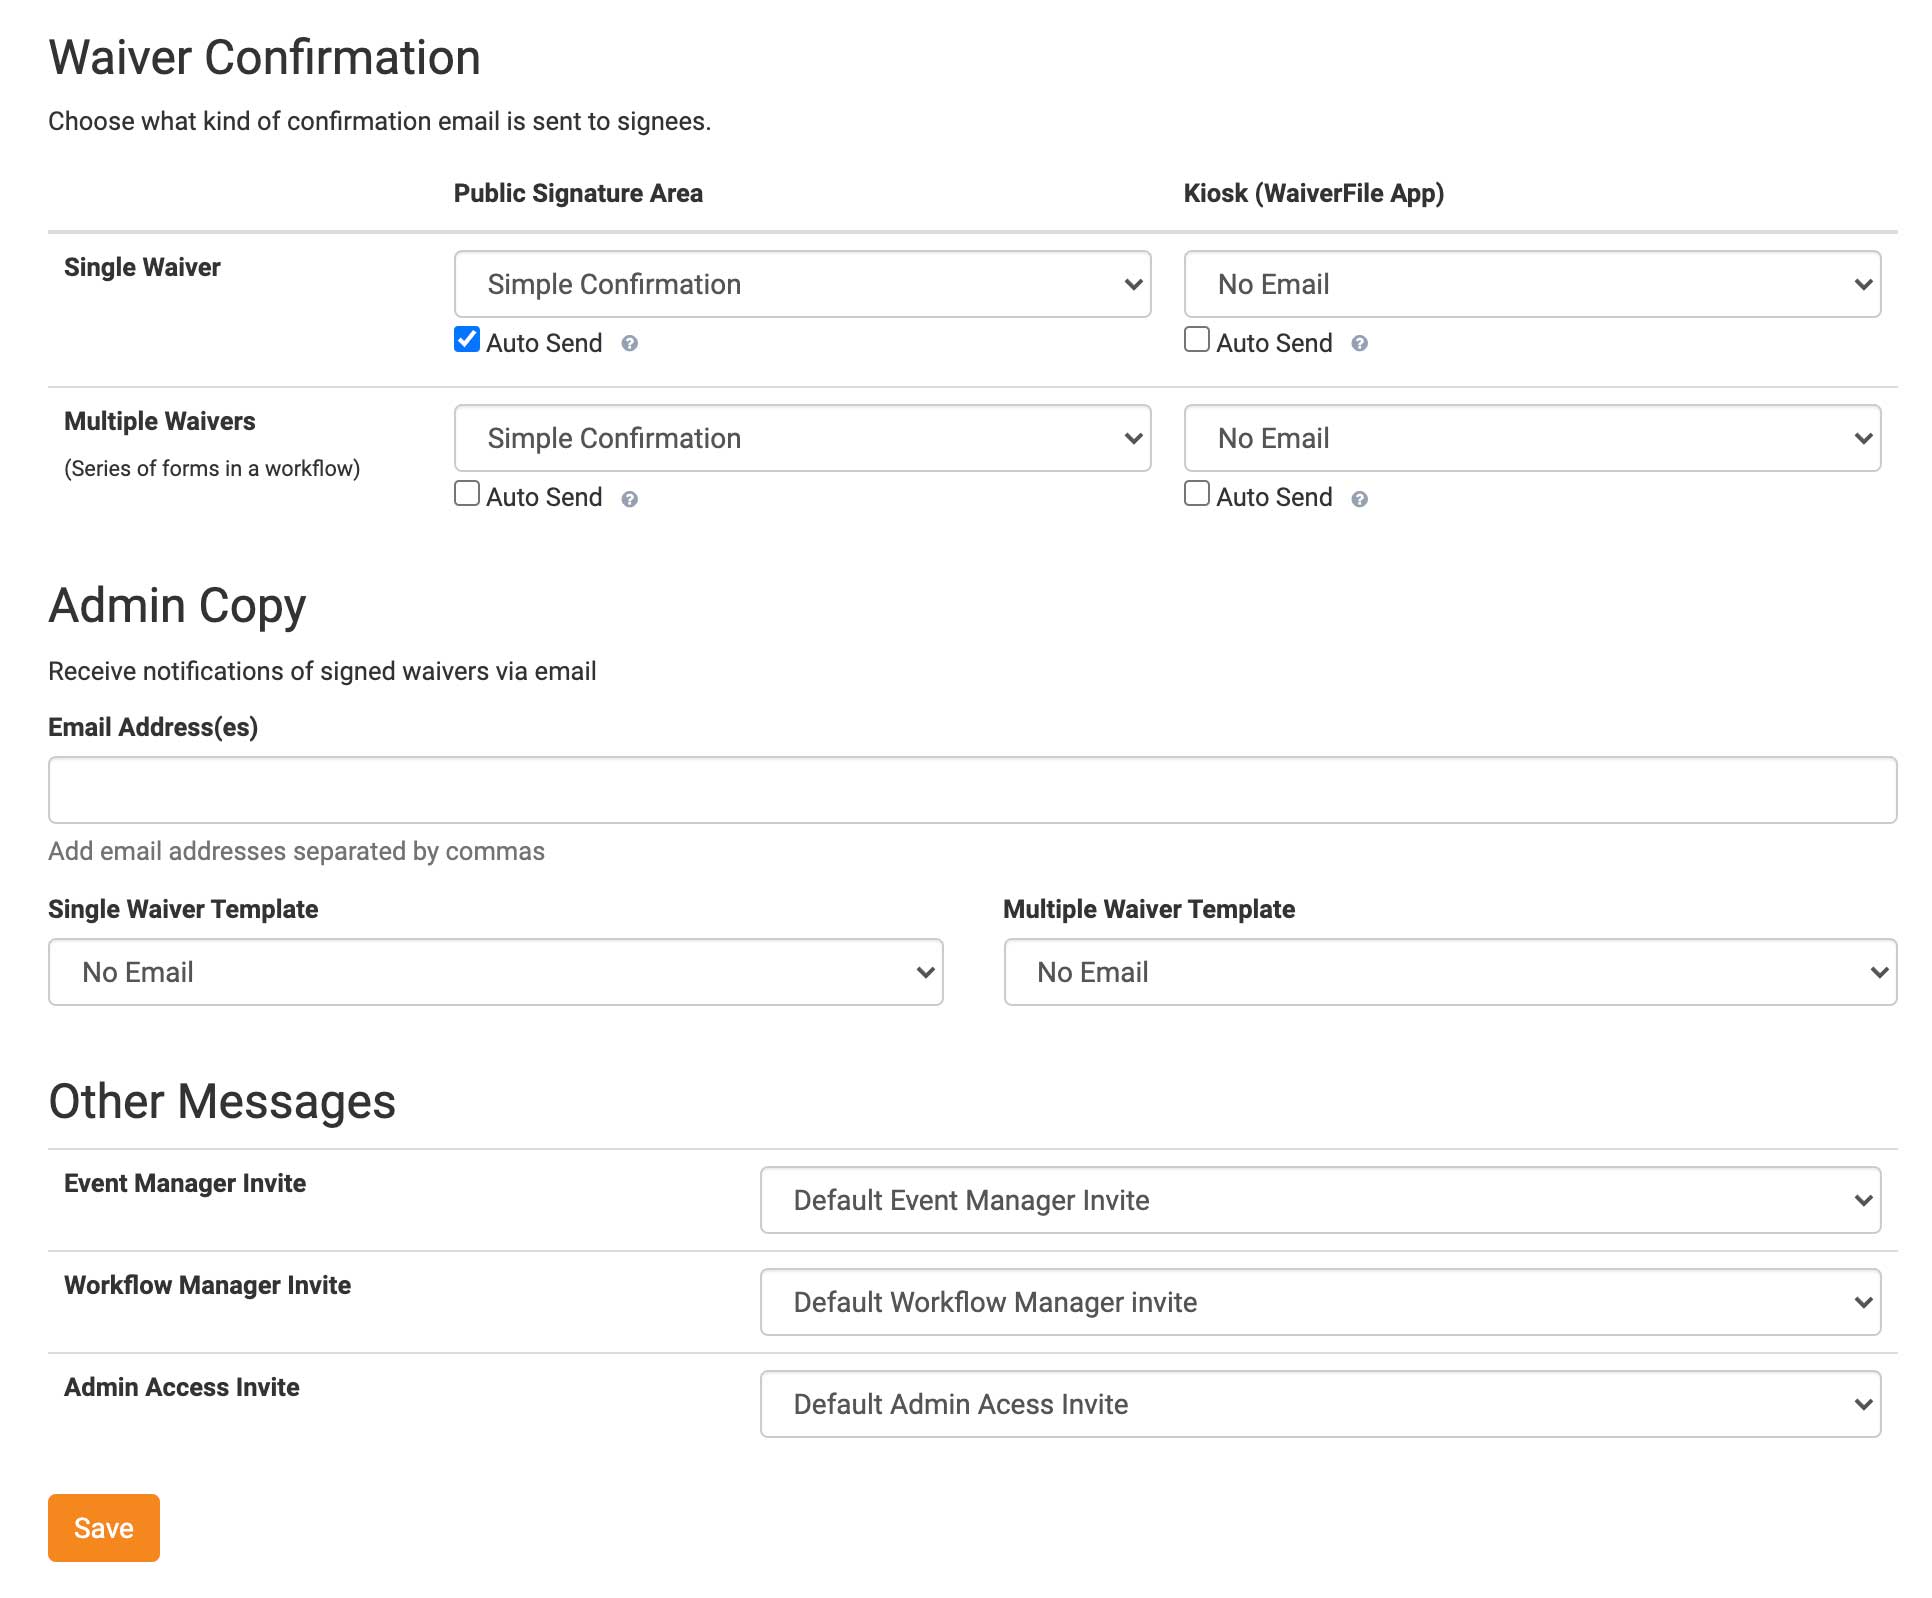Enable Multiple Waivers public Auto Send checkbox

point(467,494)
